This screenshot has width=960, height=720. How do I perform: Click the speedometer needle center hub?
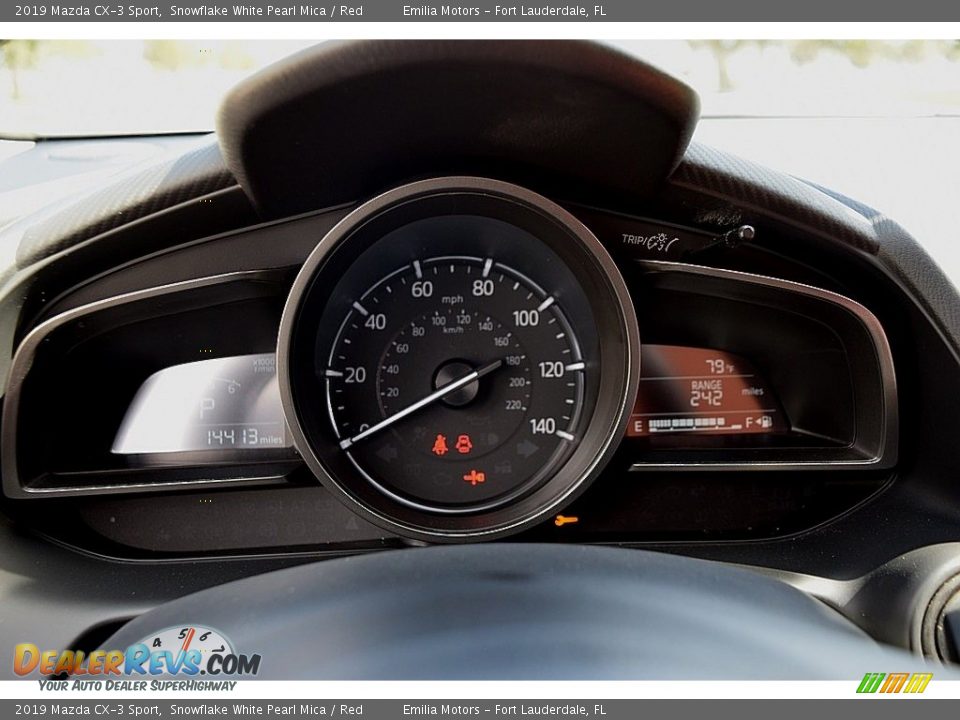457,383
